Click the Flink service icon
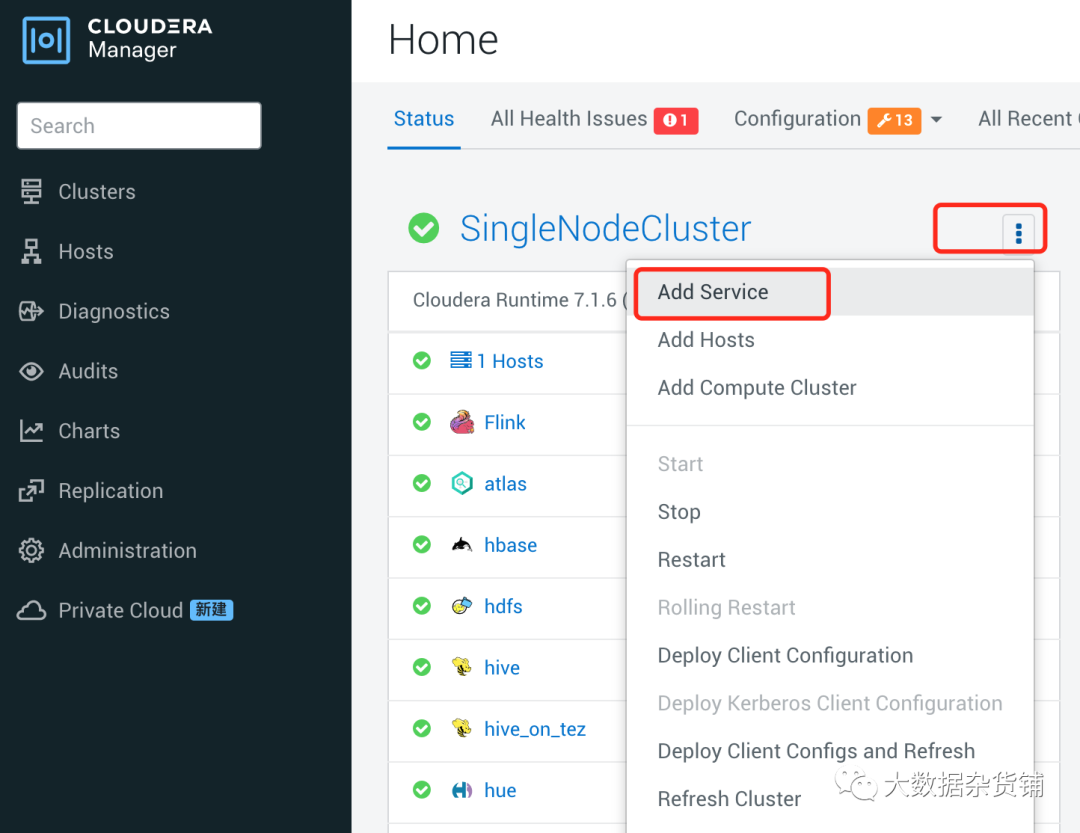Viewport: 1080px width, 833px height. tap(461, 422)
